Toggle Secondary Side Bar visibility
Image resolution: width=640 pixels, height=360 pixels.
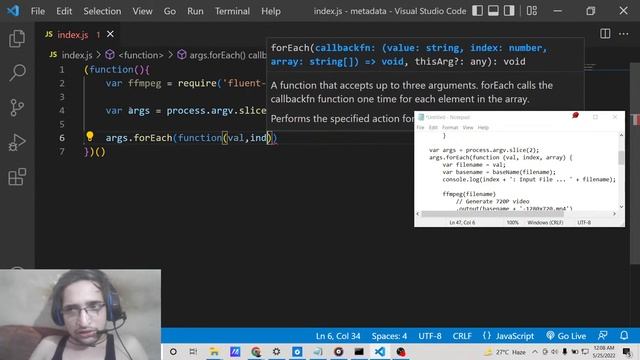point(509,11)
